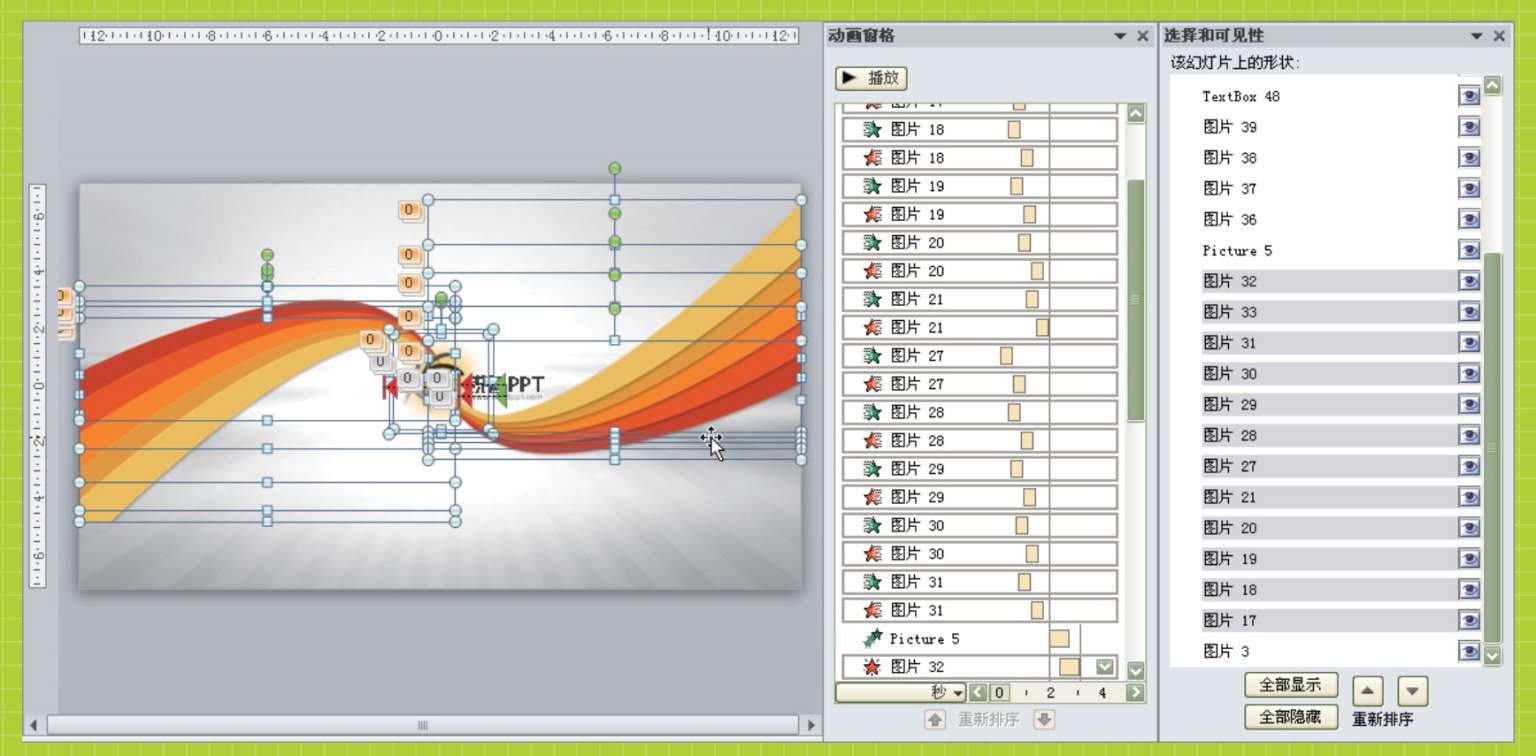
Task: Click the Show All (全部显示) button
Action: pos(1290,685)
